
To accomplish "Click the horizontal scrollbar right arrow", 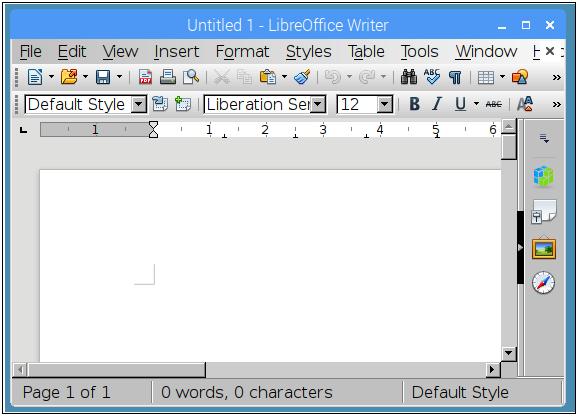I will tap(492, 369).
